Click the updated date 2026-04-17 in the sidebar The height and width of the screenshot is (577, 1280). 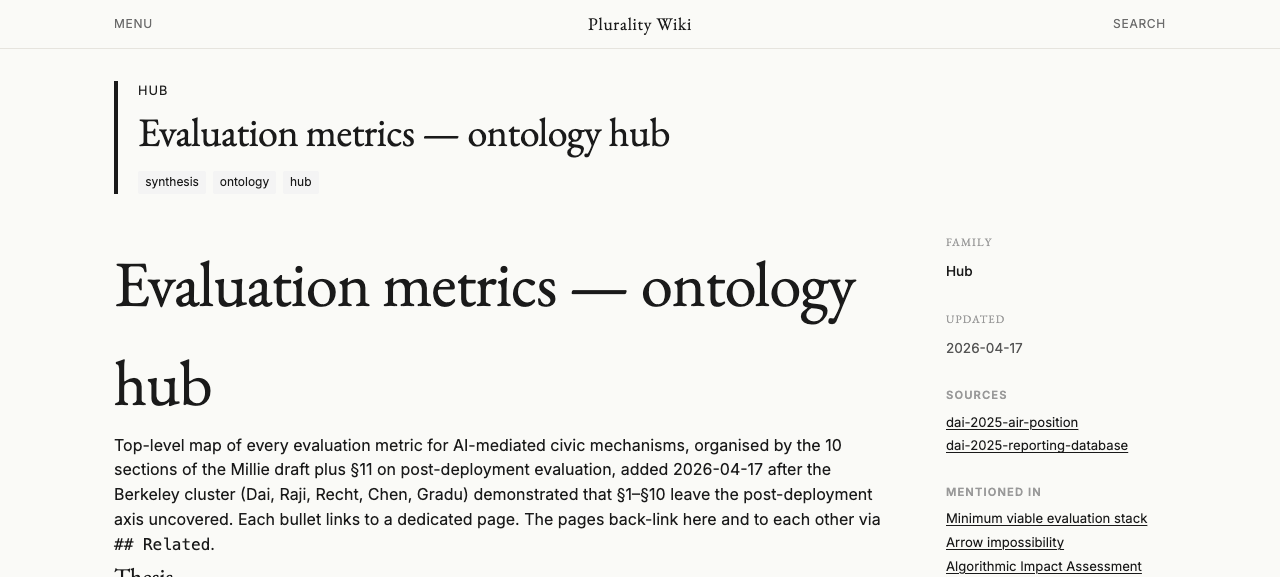984,348
